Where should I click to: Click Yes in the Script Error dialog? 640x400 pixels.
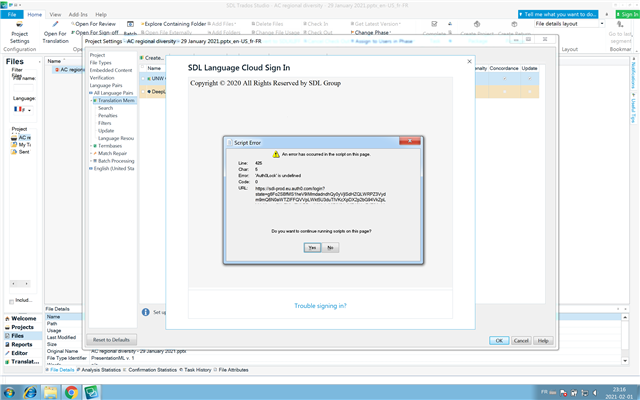(310, 246)
